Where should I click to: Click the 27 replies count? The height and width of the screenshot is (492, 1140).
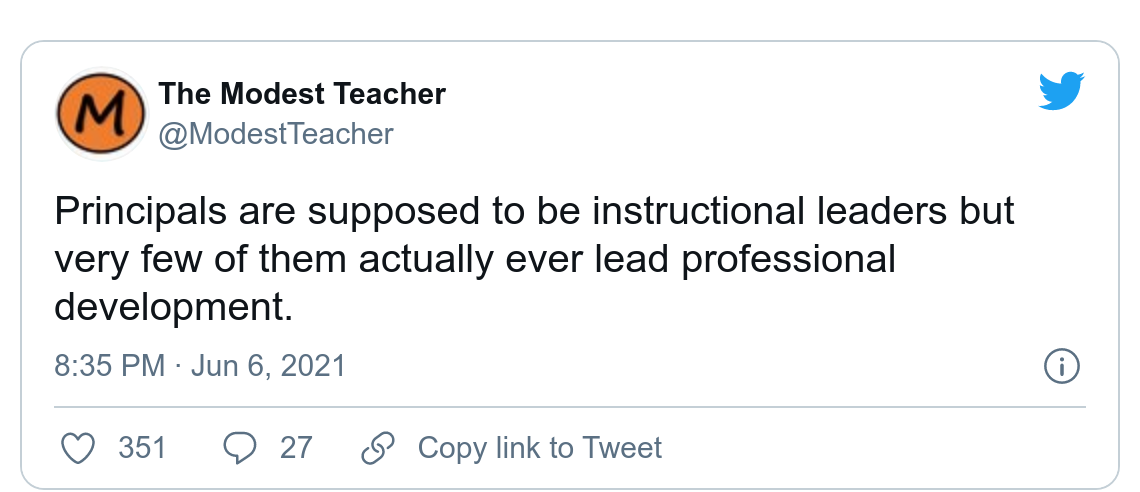click(x=296, y=447)
